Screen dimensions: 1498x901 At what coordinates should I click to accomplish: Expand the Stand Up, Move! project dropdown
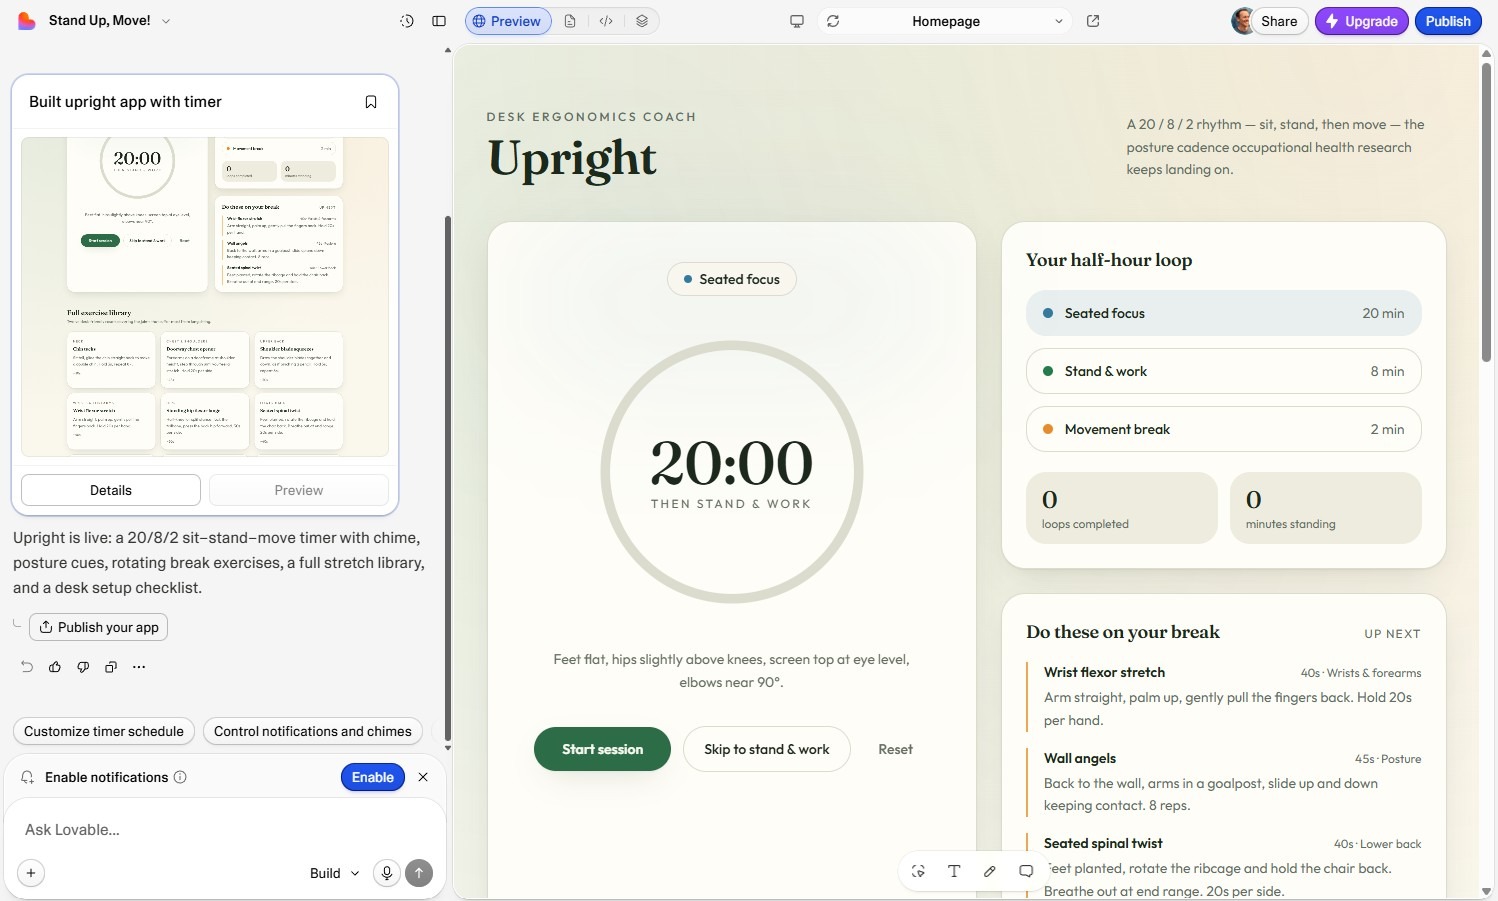click(166, 21)
